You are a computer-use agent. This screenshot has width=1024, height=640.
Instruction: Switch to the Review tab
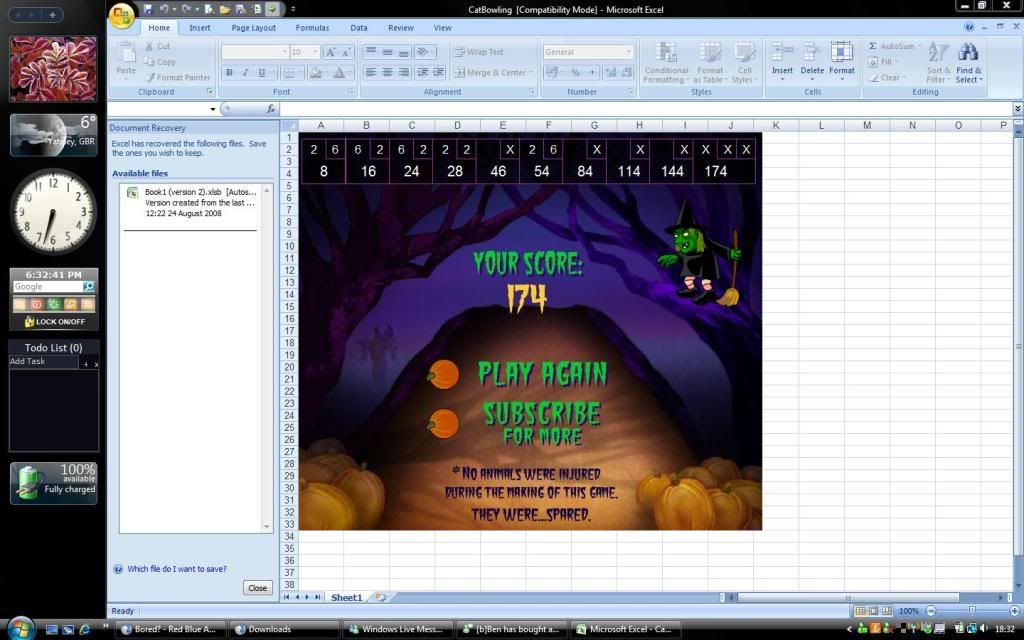point(400,27)
